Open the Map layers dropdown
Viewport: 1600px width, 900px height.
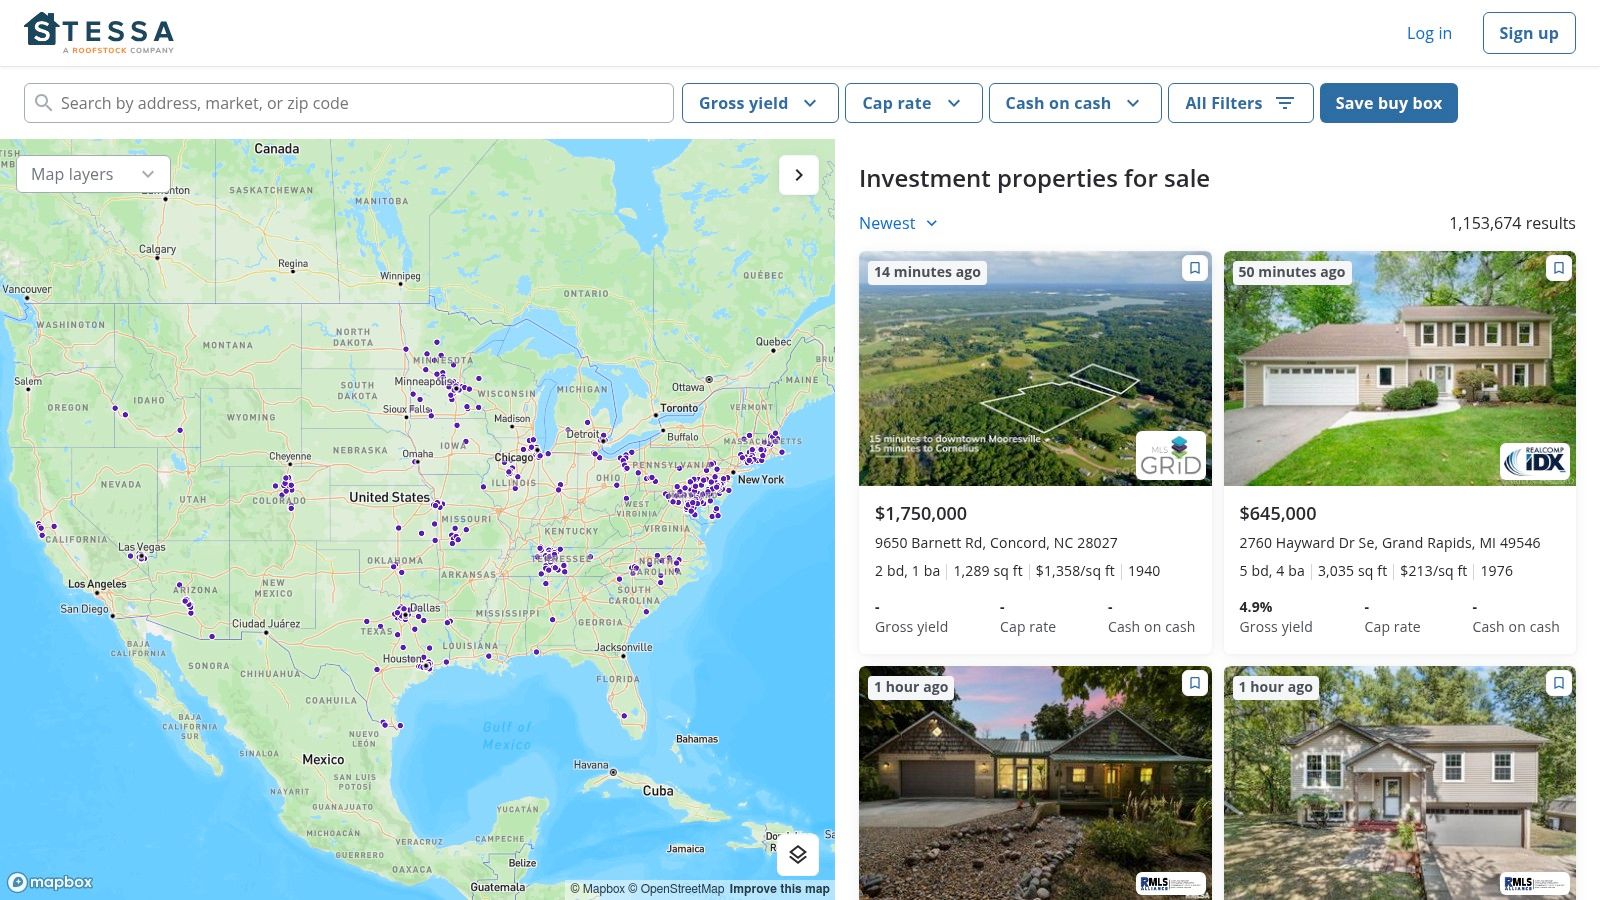coord(93,174)
